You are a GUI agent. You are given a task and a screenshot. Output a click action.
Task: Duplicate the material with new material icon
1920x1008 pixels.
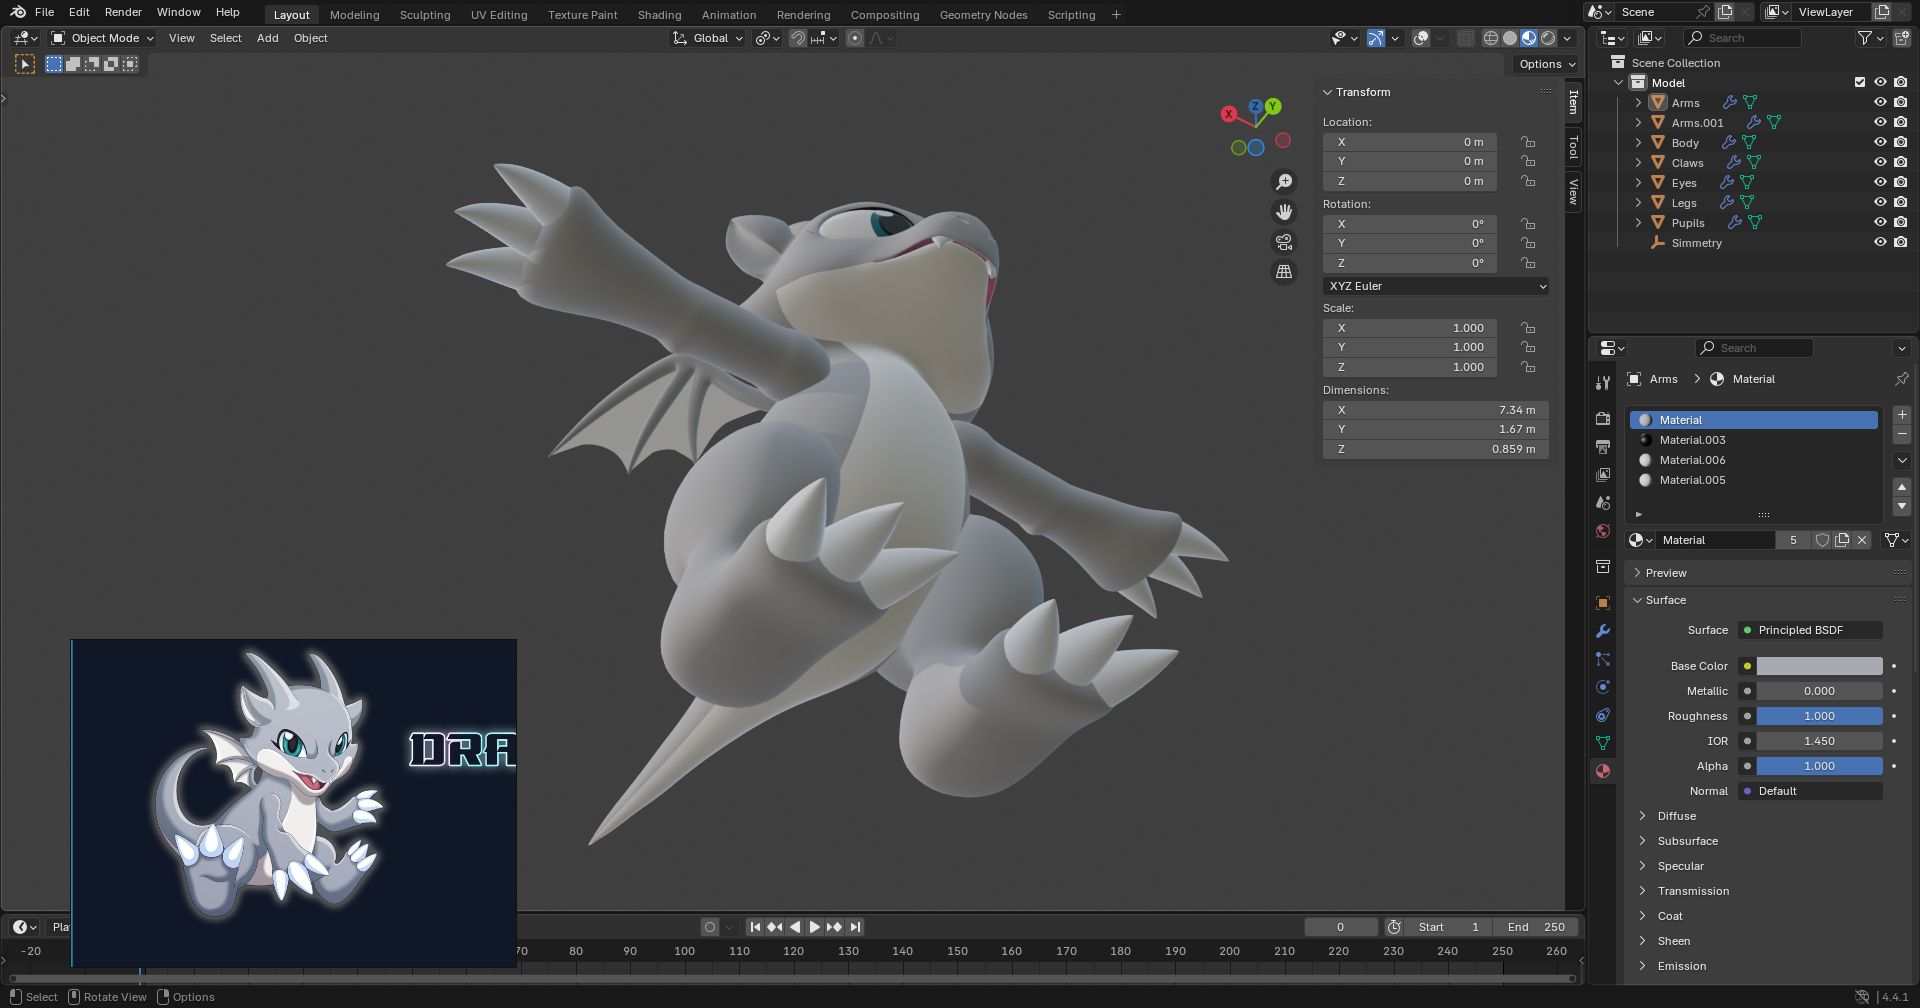[1842, 540]
